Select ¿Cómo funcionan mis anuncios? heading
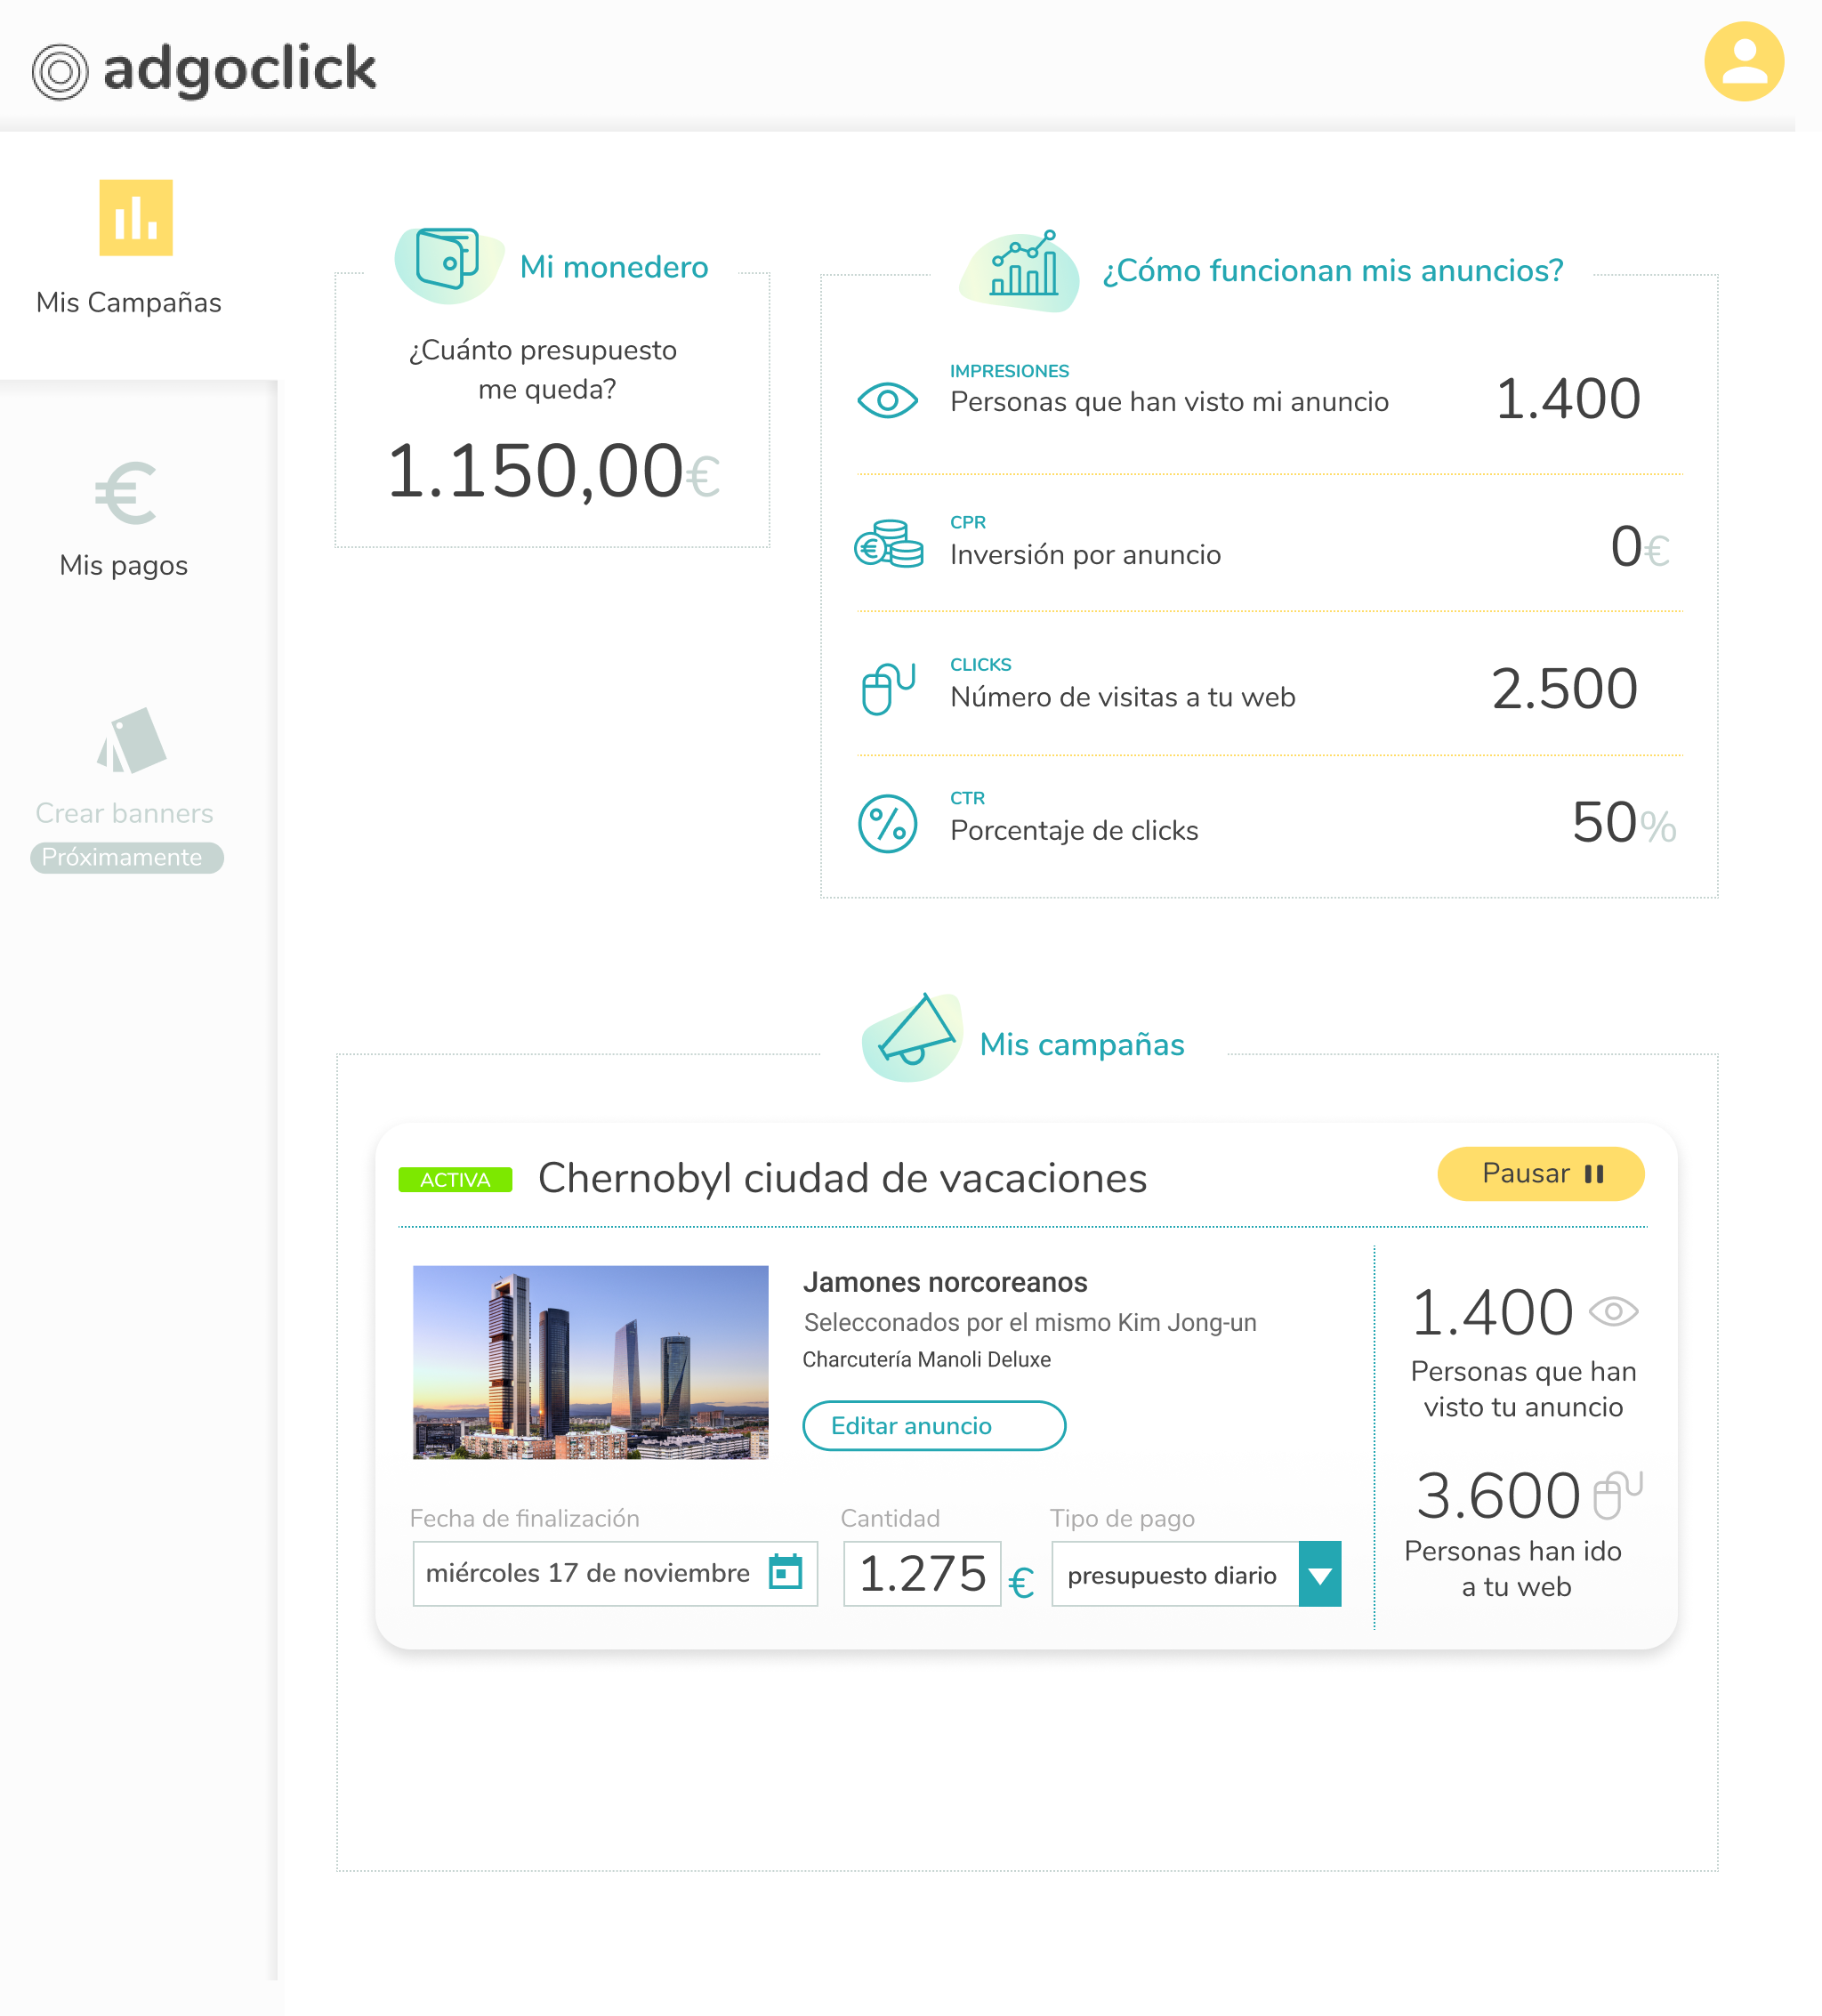This screenshot has width=1822, height=2016. pos(1332,271)
